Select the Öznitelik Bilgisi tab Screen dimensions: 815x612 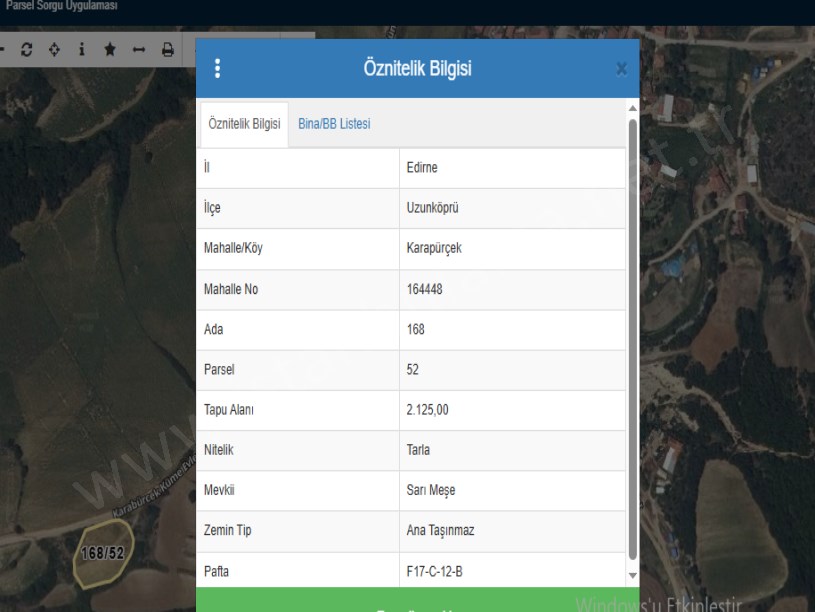[x=244, y=123]
